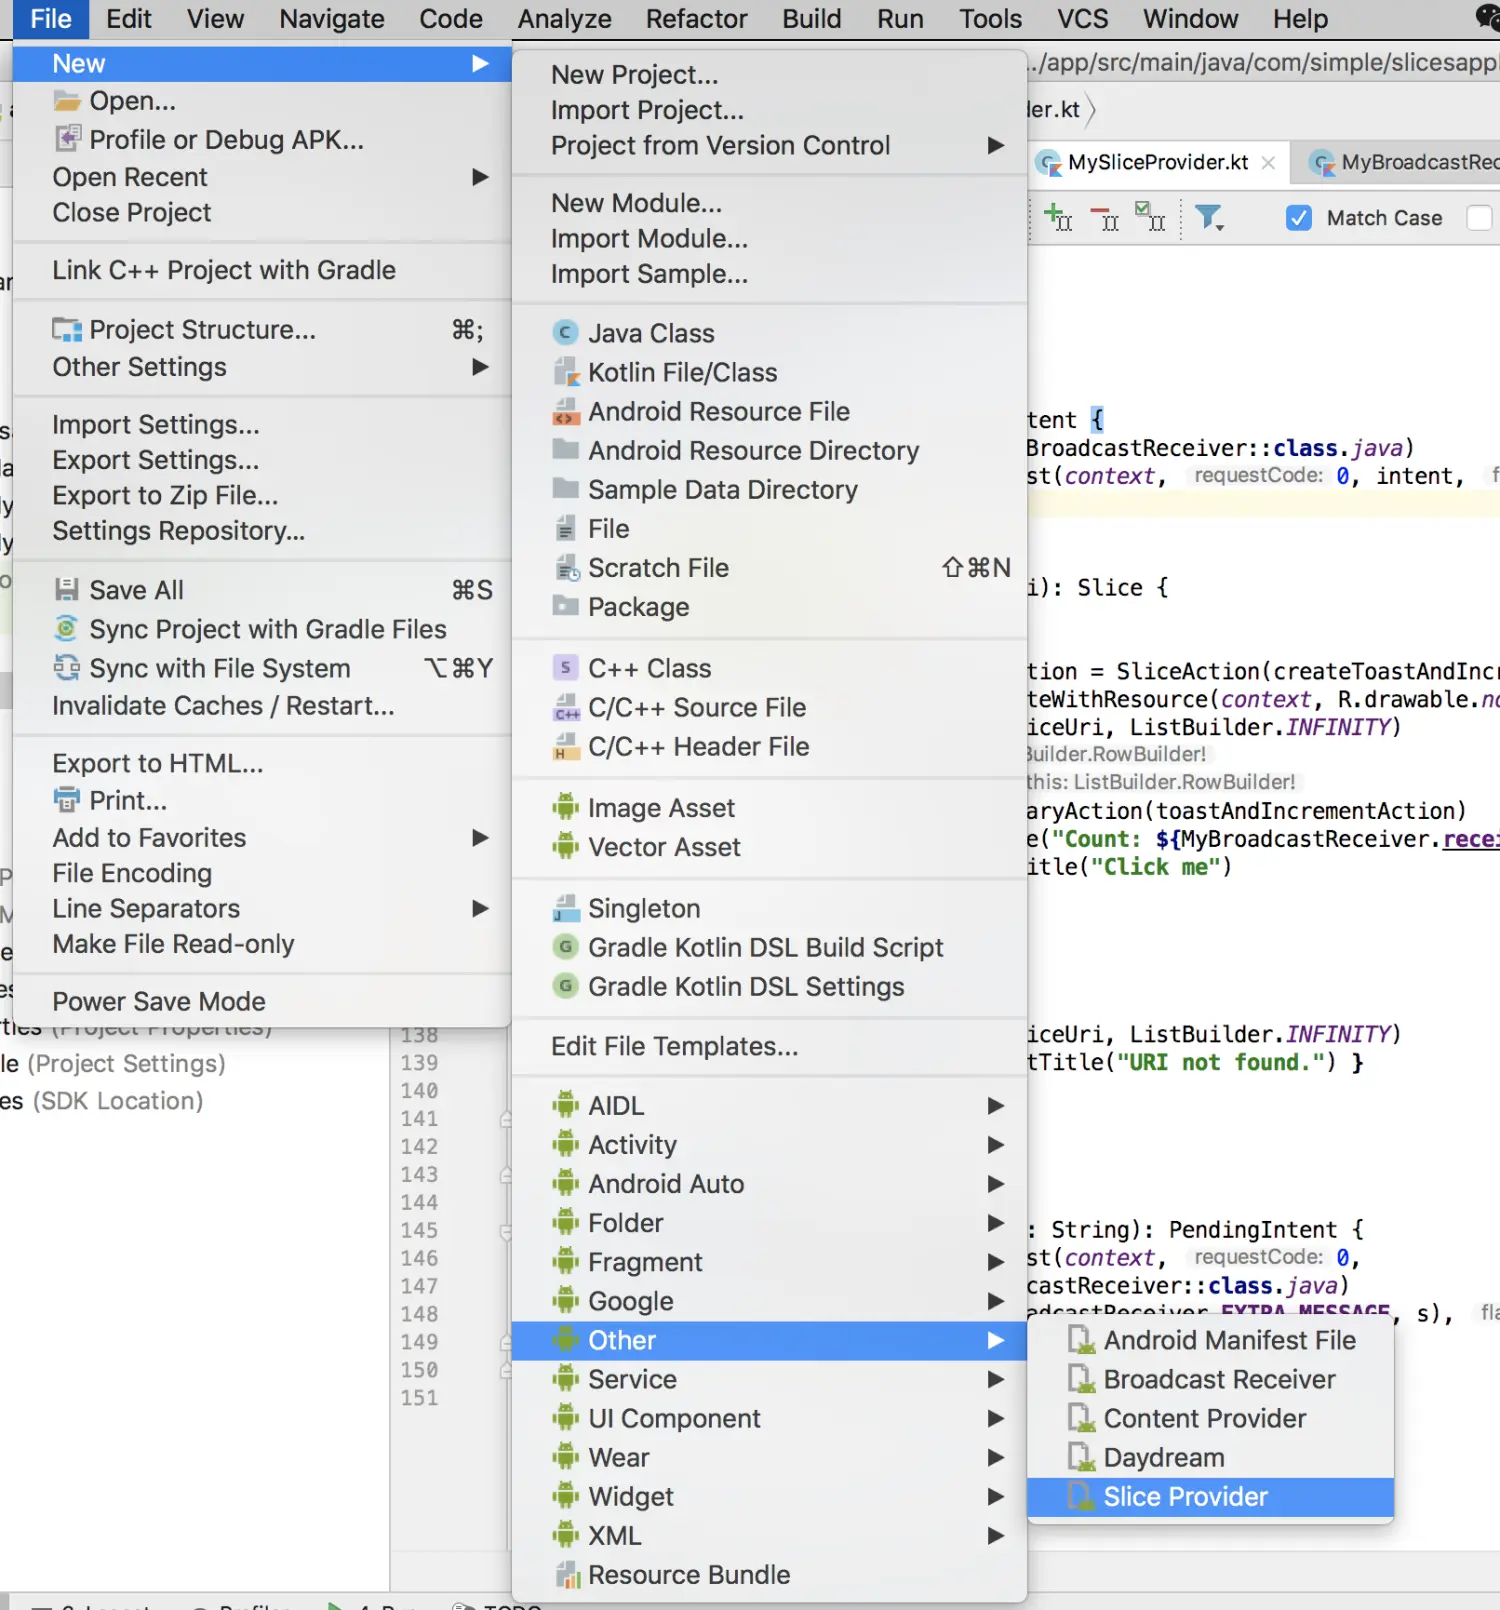The height and width of the screenshot is (1610, 1500).
Task: Click the Resource Bundle icon
Action: pyautogui.click(x=566, y=1575)
